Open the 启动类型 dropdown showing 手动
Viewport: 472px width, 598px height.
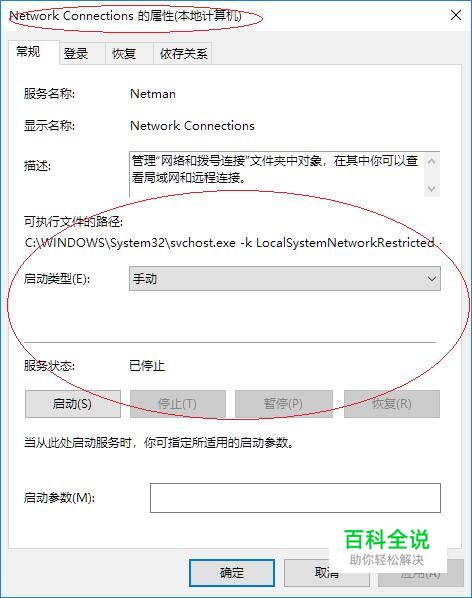284,279
